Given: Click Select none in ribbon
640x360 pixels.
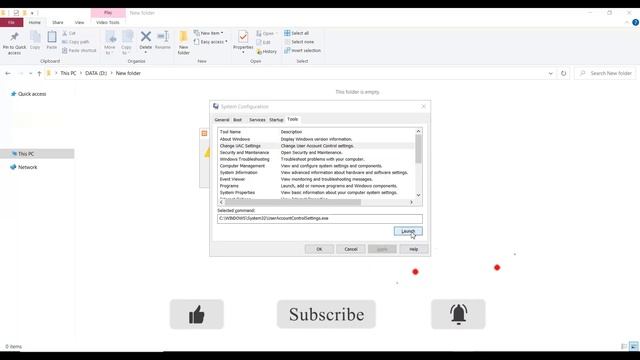Looking at the screenshot, I should (299, 42).
